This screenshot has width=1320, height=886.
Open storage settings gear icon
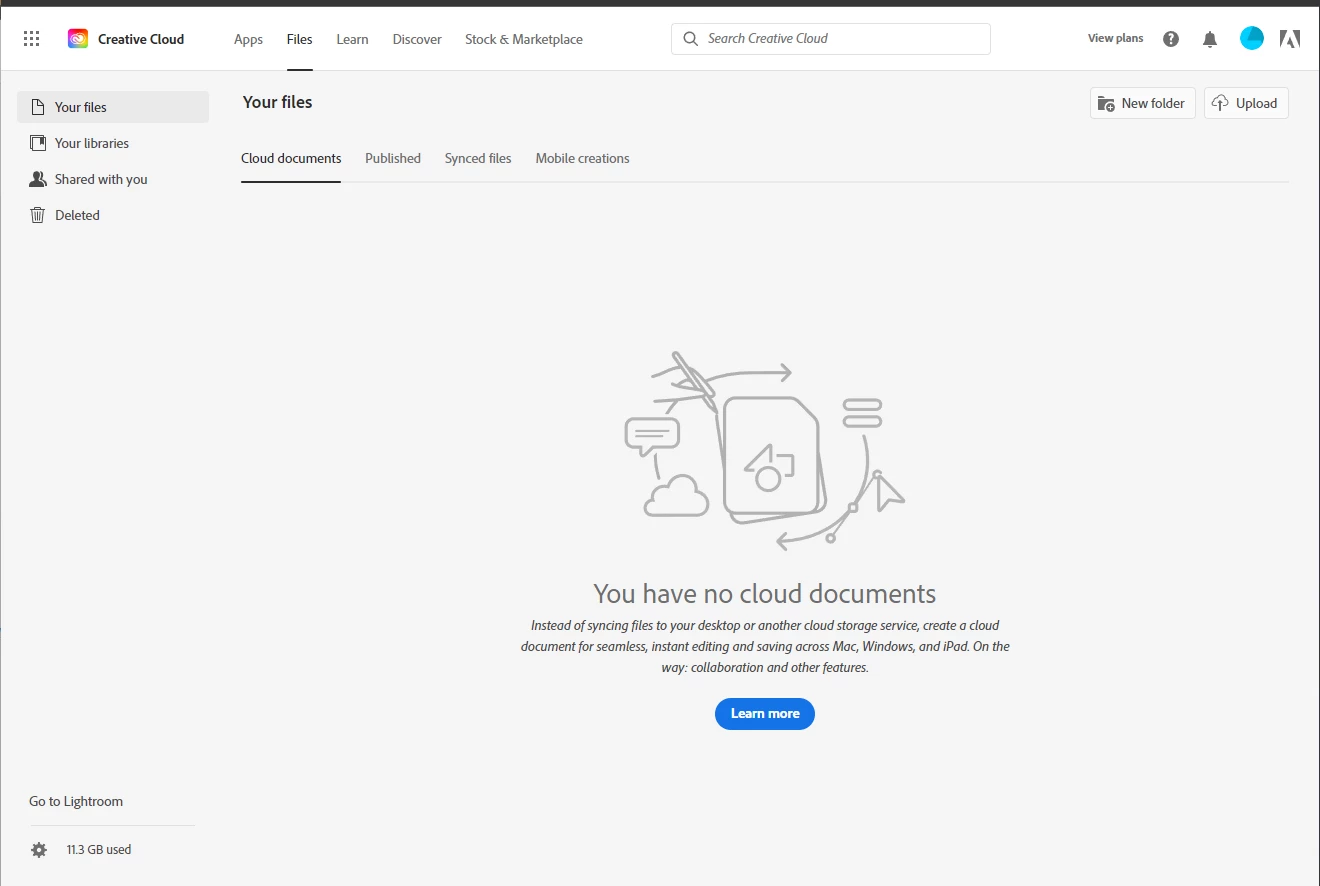coord(39,850)
